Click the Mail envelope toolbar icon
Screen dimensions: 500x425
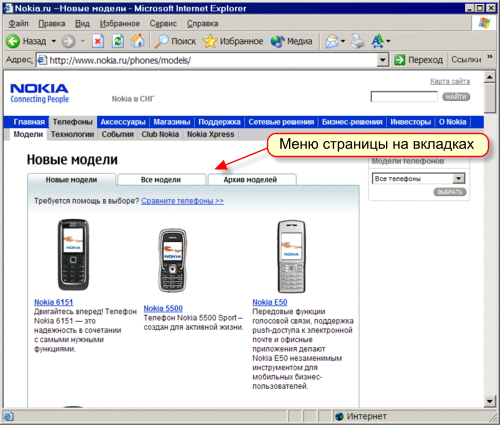pyautogui.click(x=332, y=41)
